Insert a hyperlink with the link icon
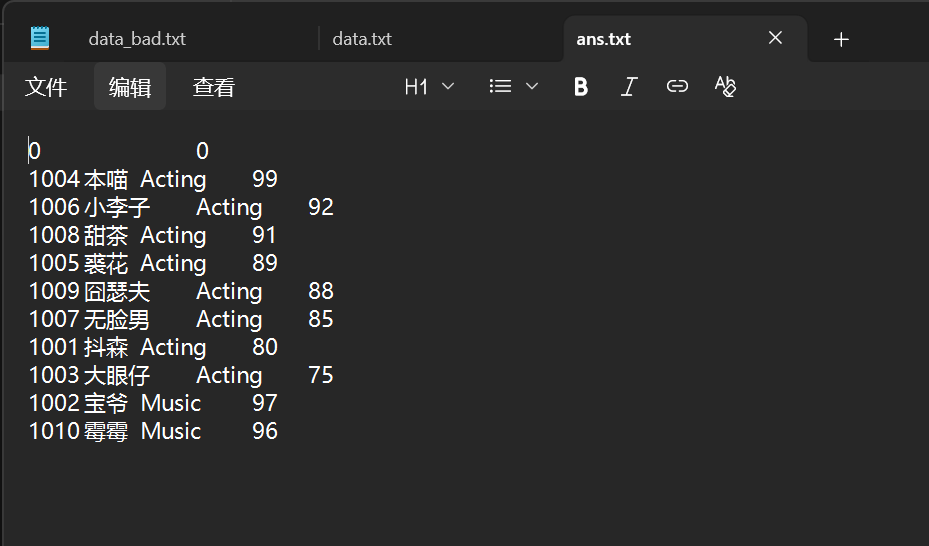 [677, 87]
